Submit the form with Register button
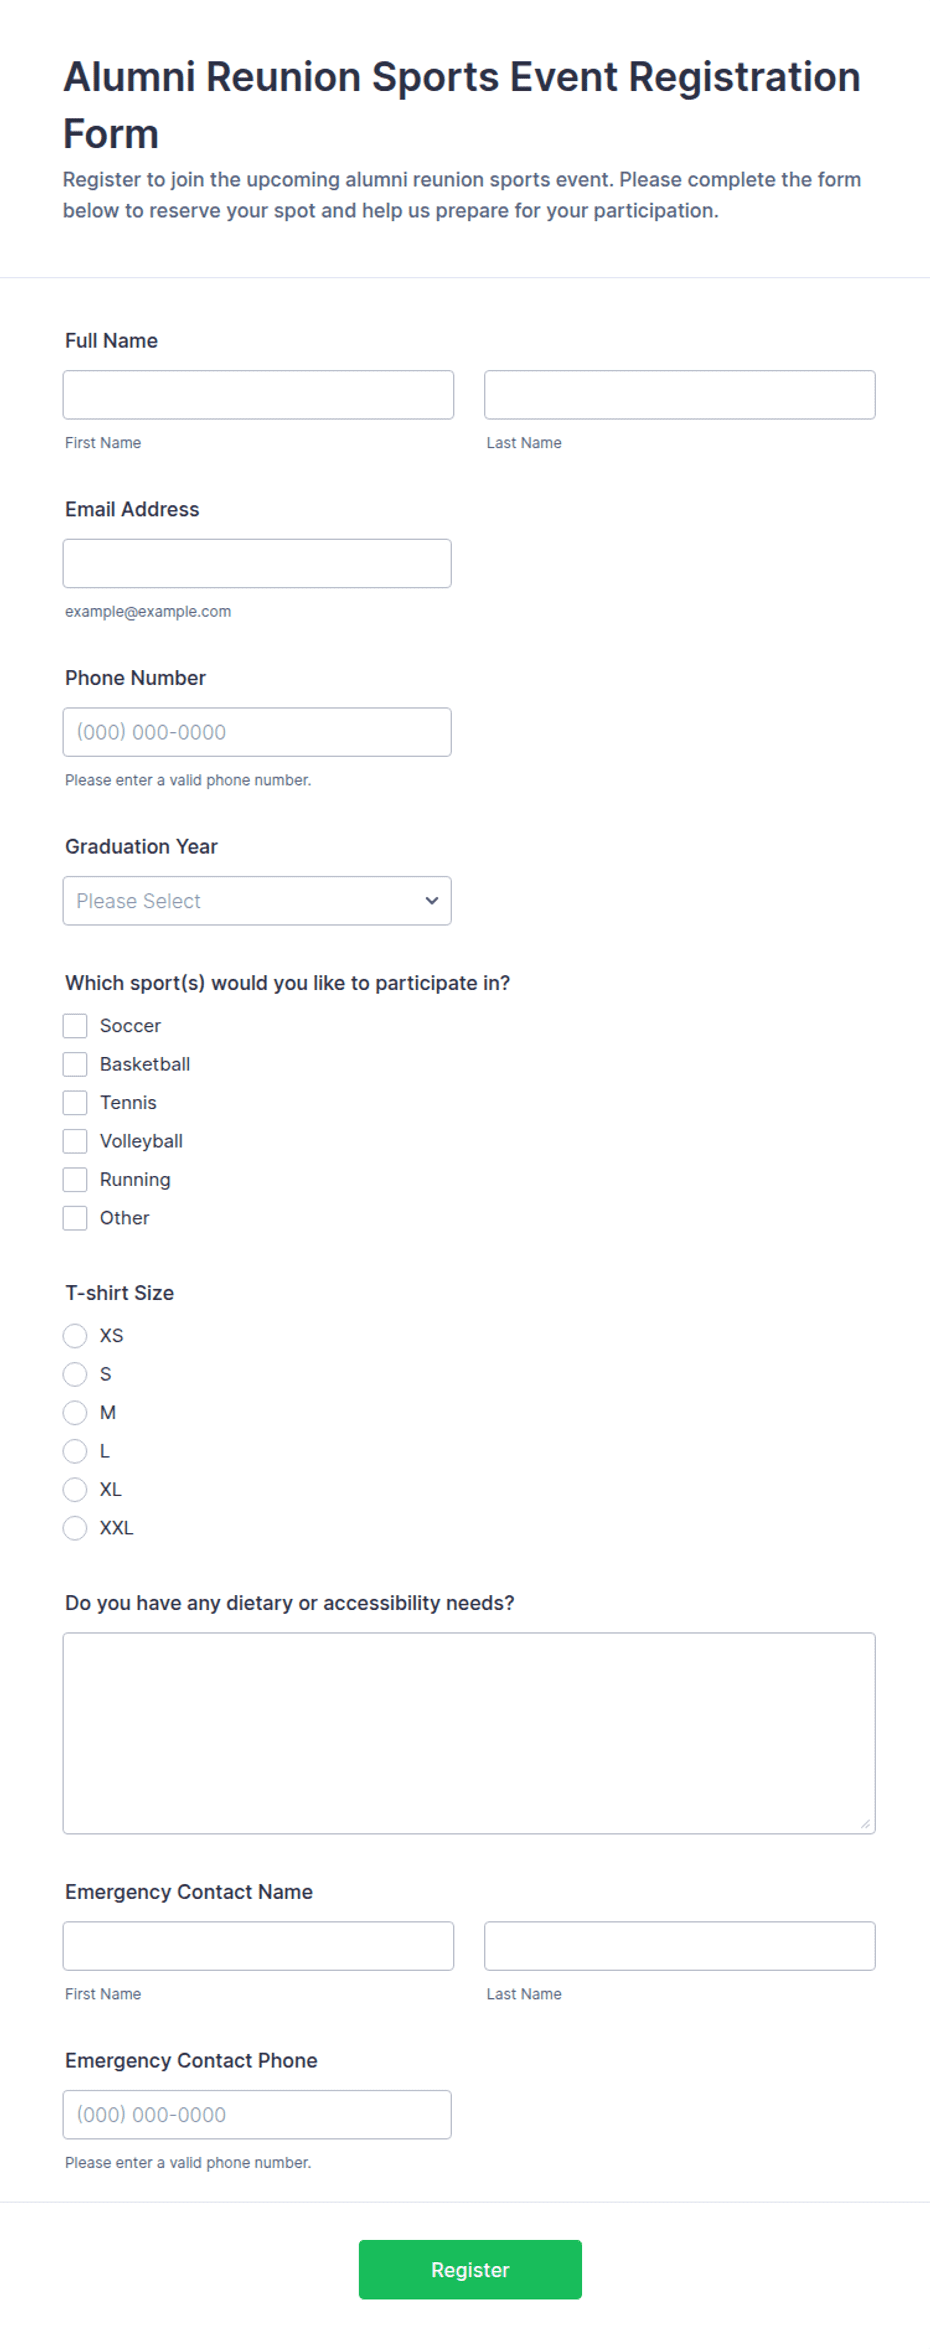Screen dimensions: 930x2349 tap(470, 2270)
